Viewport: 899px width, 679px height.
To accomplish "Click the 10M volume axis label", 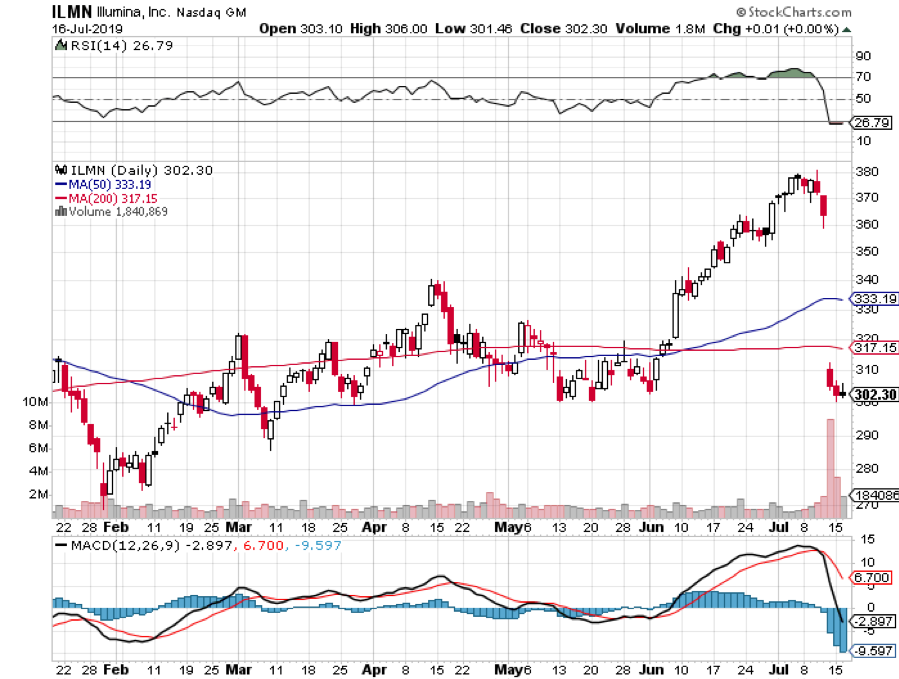I will 36,401.
